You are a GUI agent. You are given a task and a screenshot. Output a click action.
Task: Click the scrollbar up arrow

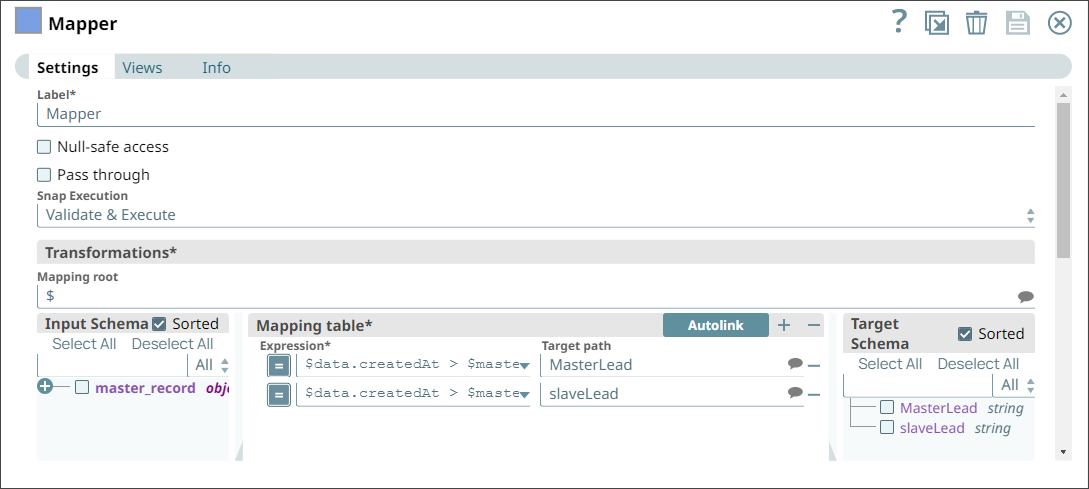(1063, 94)
